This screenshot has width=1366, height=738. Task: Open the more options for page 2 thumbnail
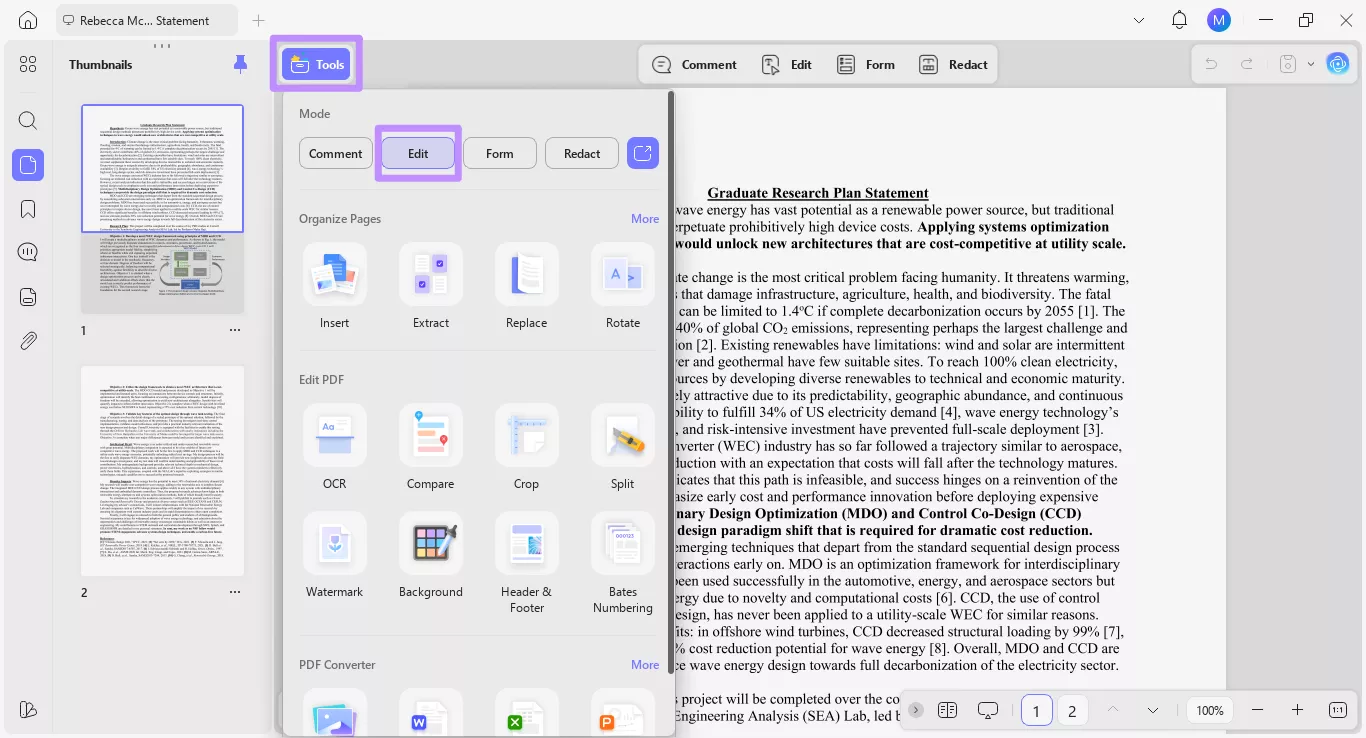[x=235, y=592]
